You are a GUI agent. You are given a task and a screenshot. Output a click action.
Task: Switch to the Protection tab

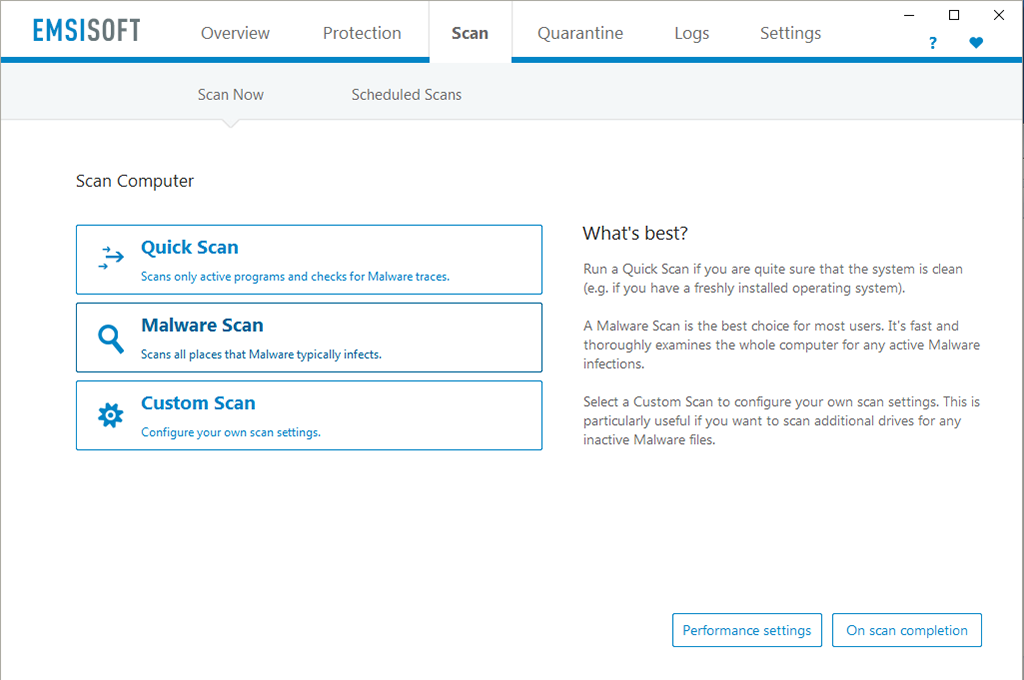[362, 33]
